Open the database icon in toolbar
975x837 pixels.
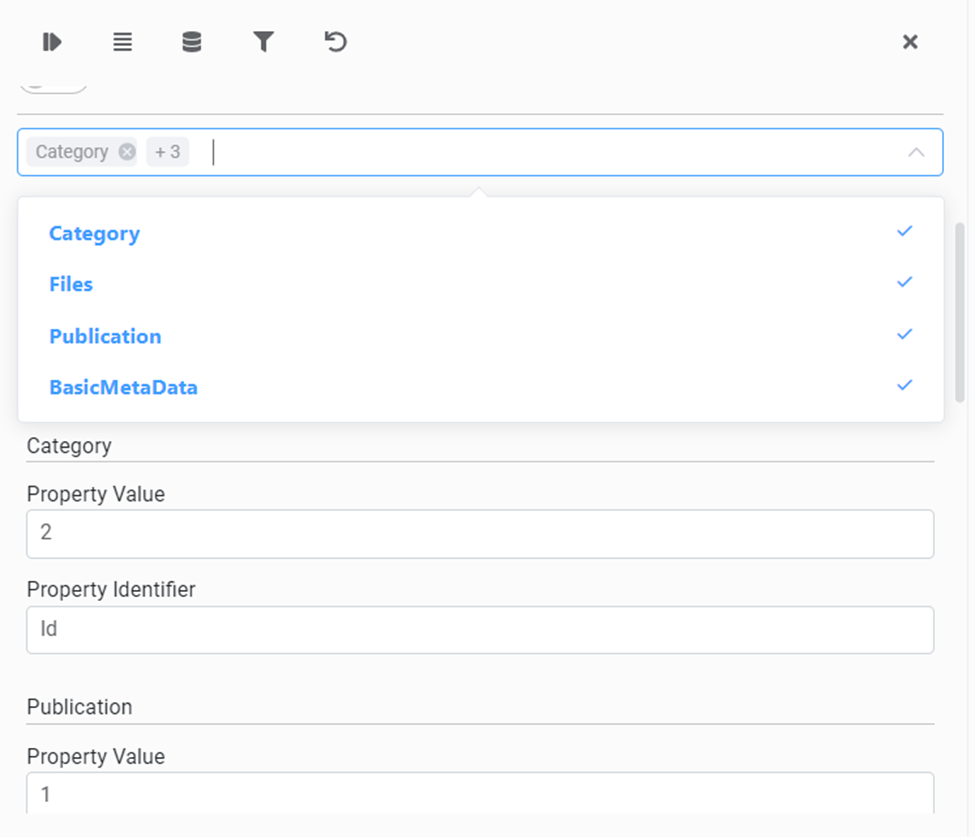coord(191,42)
